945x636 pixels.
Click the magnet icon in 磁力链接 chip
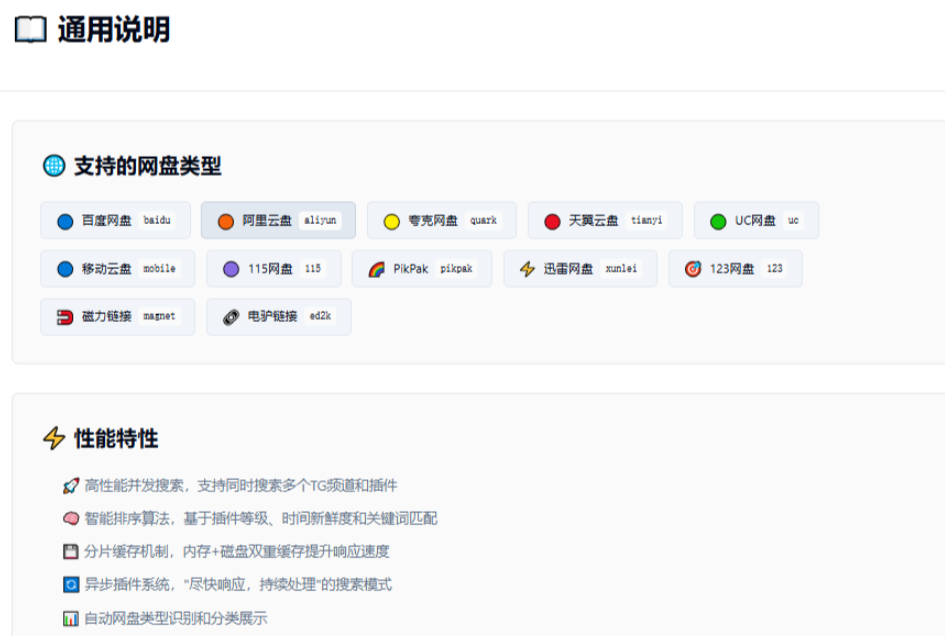click(x=65, y=316)
